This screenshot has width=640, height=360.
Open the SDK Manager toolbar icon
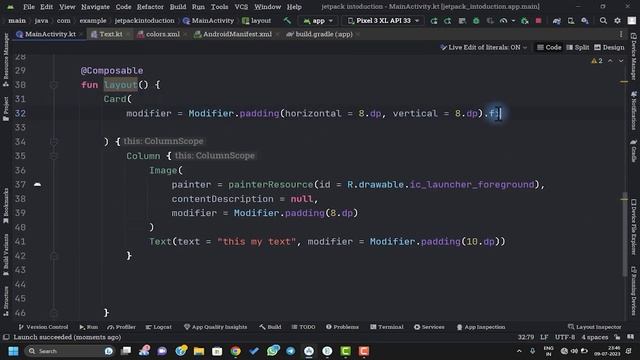click(585, 20)
